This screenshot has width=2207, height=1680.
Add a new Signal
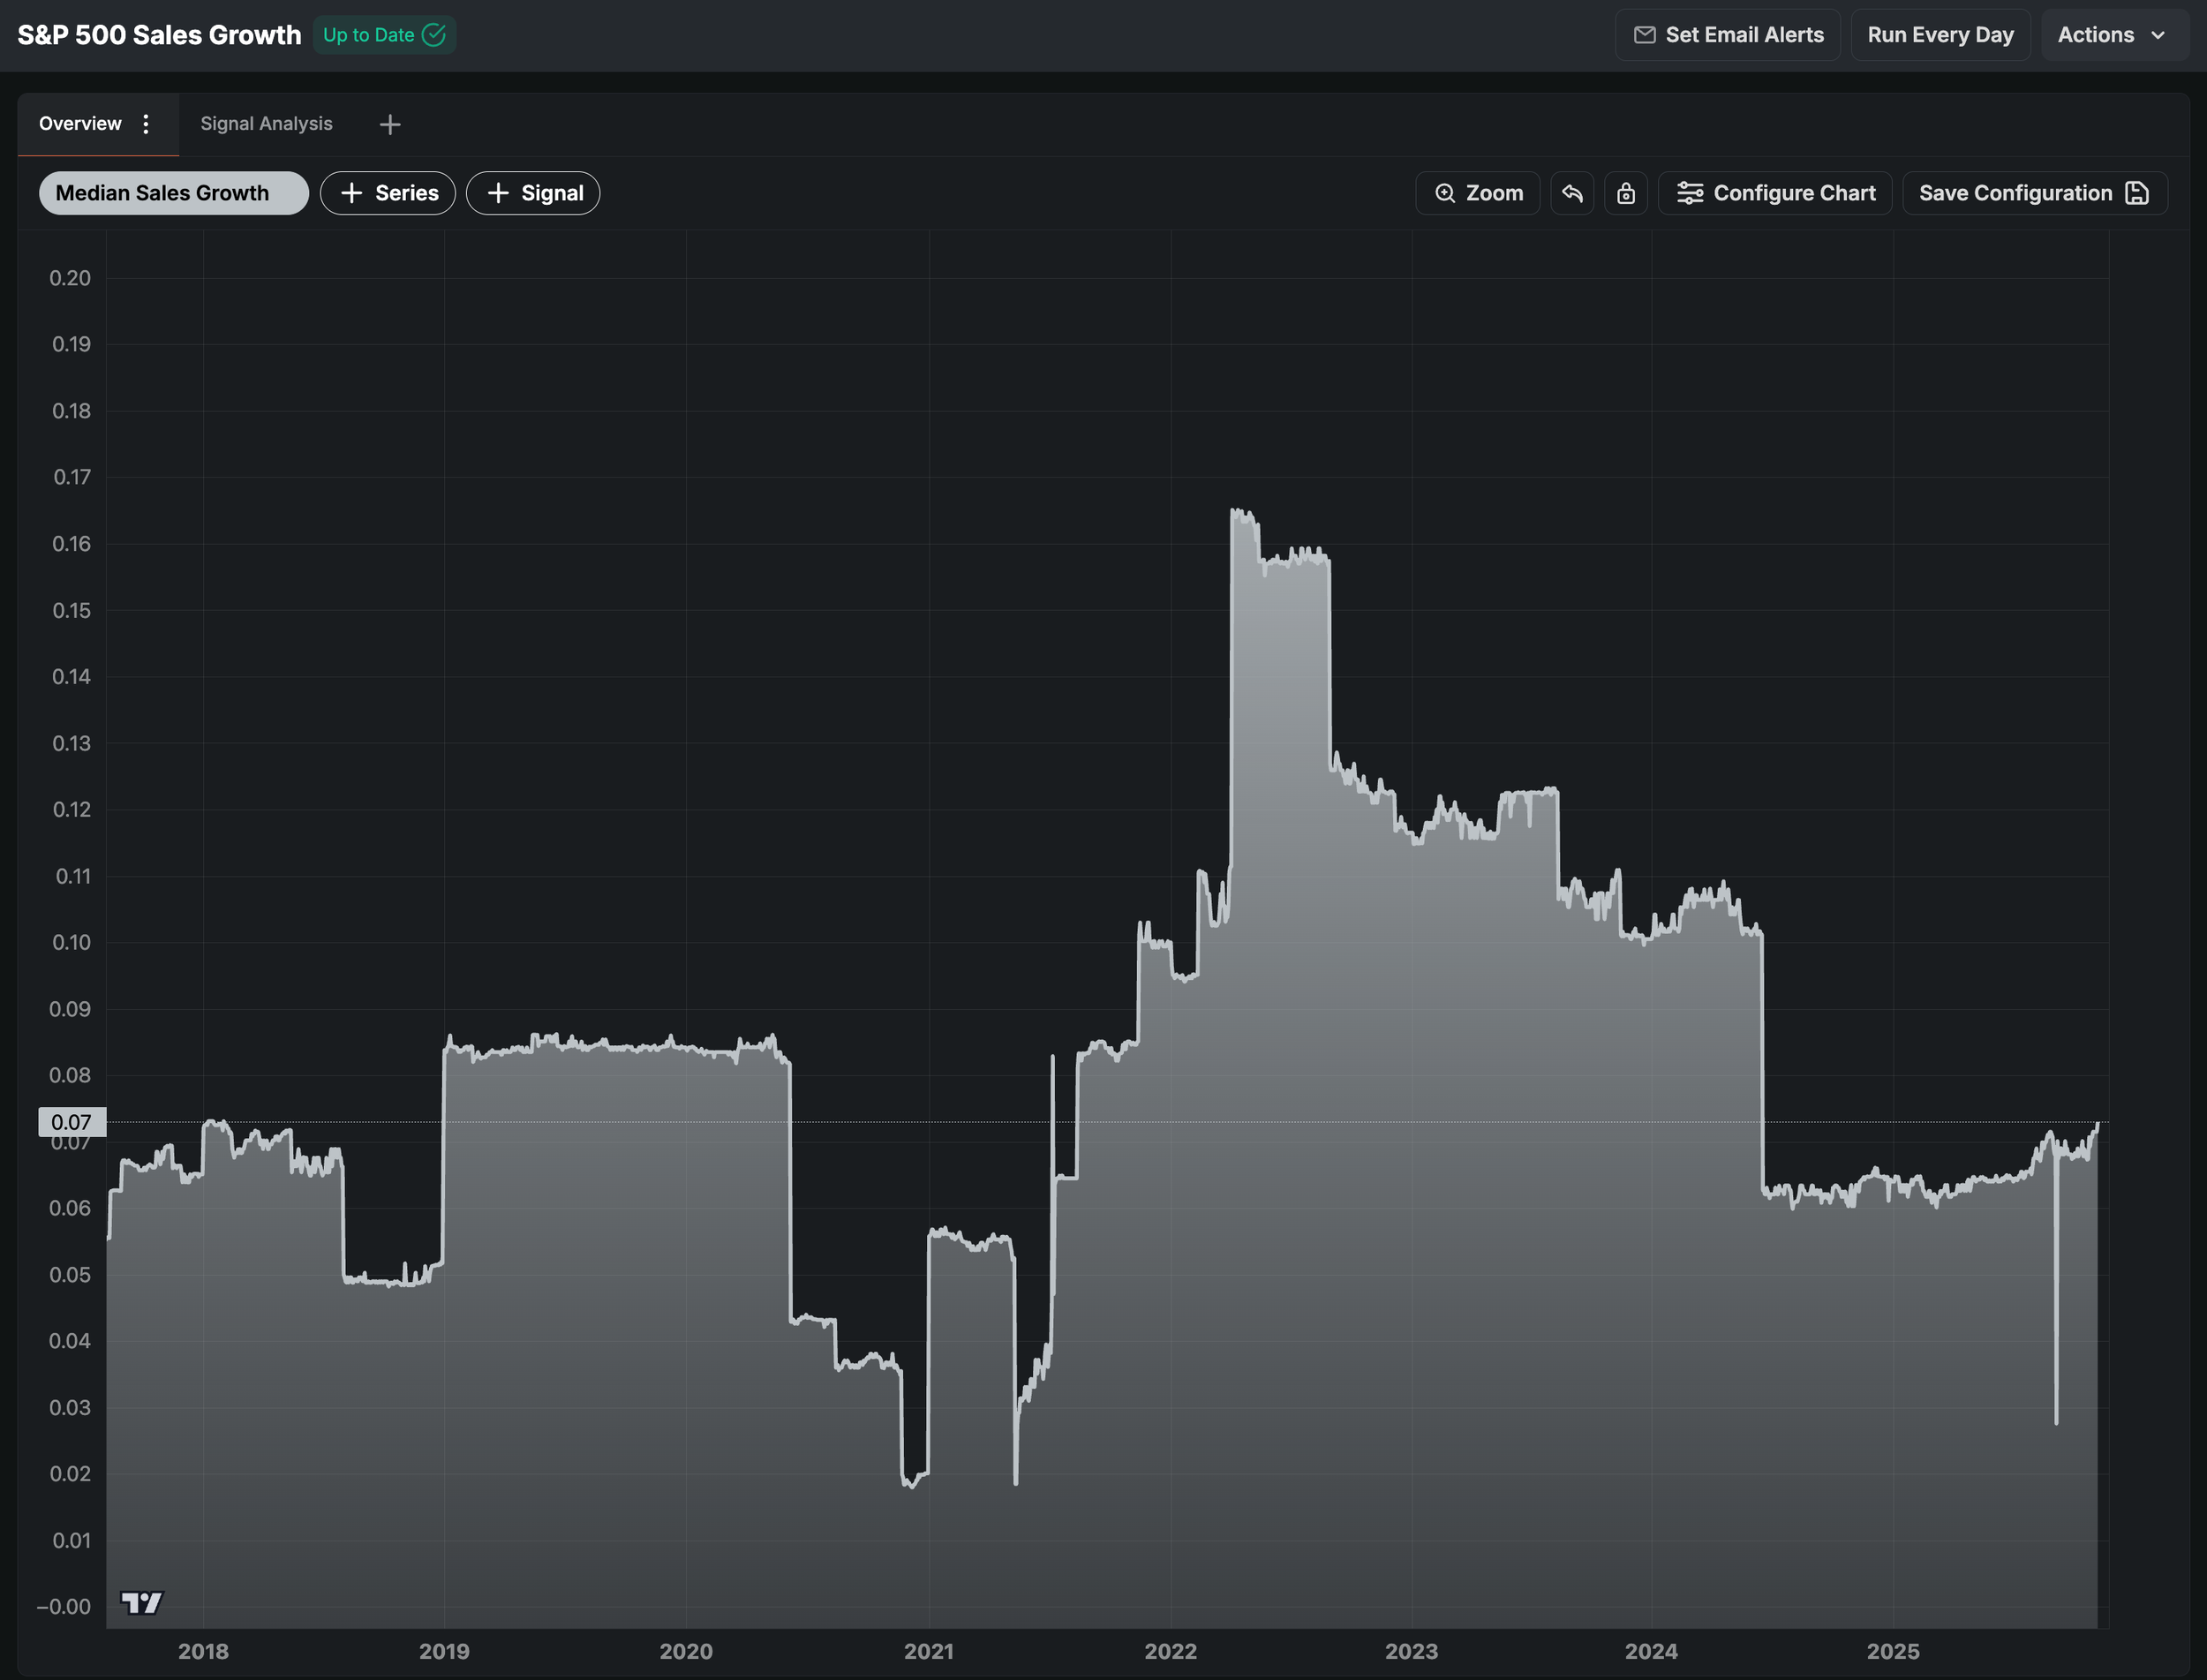point(533,193)
